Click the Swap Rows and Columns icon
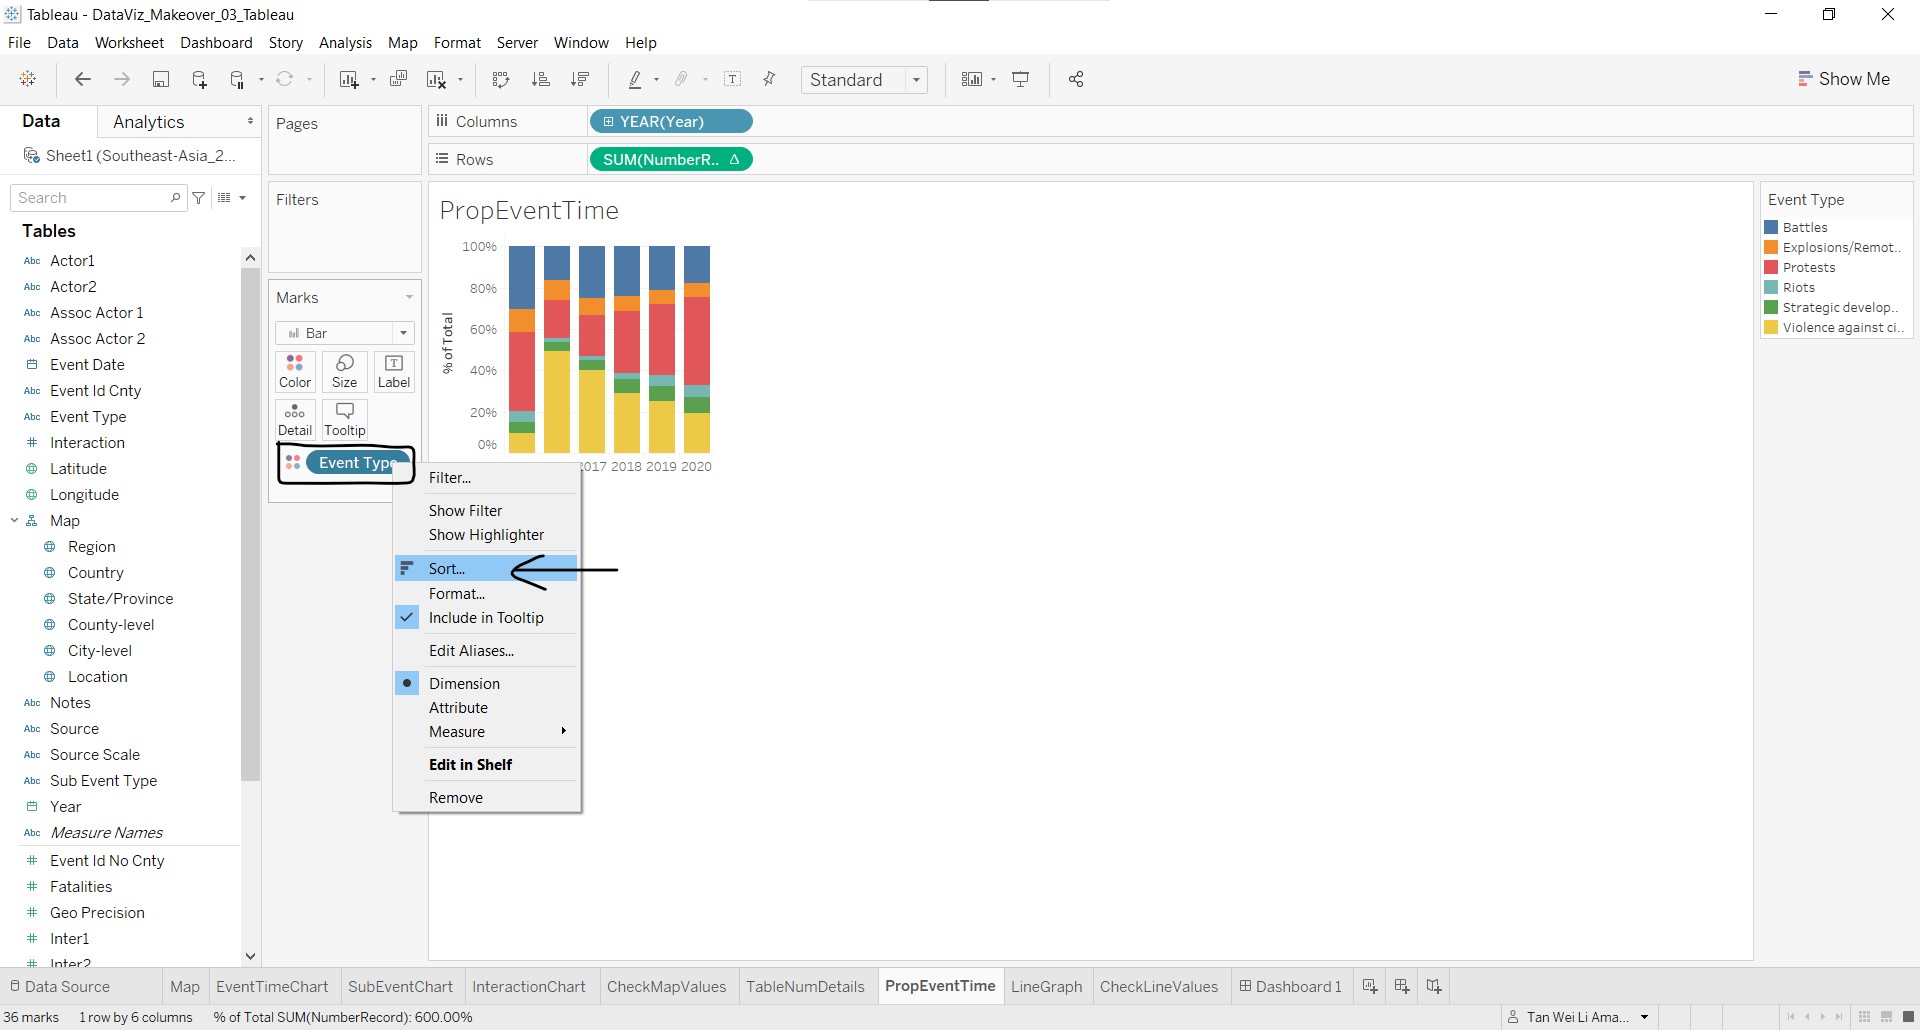The width and height of the screenshot is (1920, 1030). (x=501, y=80)
